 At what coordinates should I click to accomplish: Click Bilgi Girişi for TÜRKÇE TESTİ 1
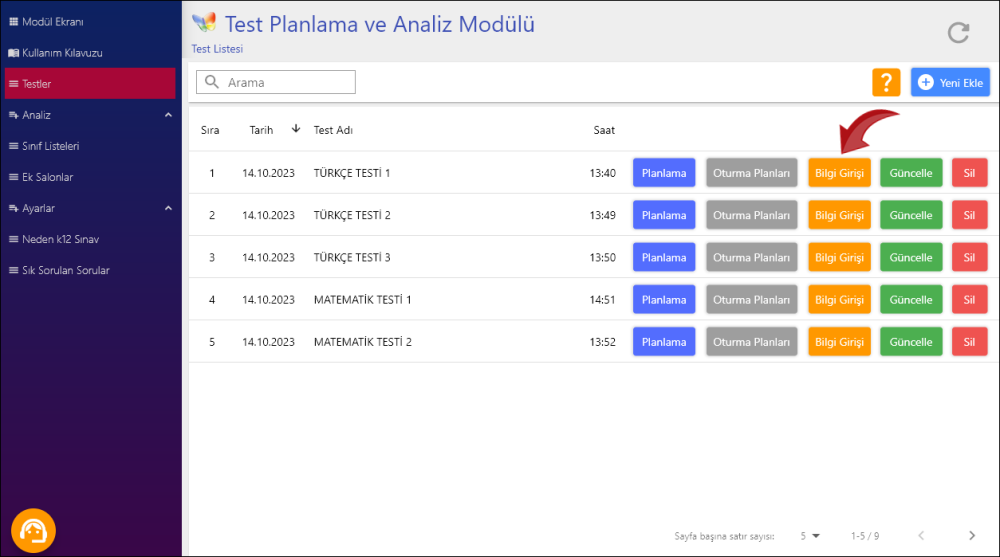click(839, 173)
